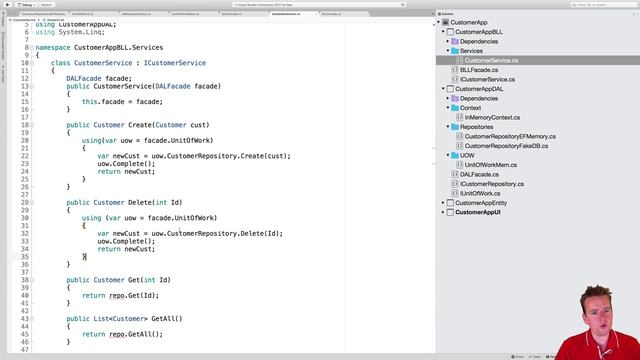Image resolution: width=640 pixels, height=360 pixels.
Task: Click 'this.facade = facade;' on line 15
Action: 122,102
